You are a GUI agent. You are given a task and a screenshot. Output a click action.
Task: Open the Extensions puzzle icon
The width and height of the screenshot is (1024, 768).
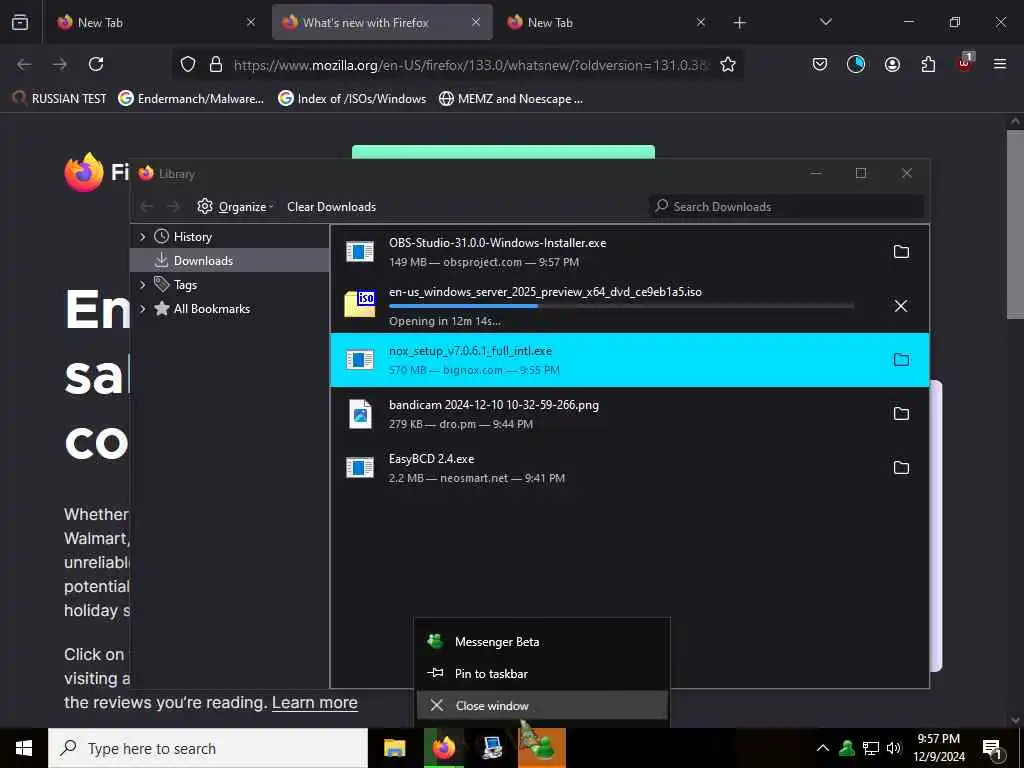click(x=928, y=64)
